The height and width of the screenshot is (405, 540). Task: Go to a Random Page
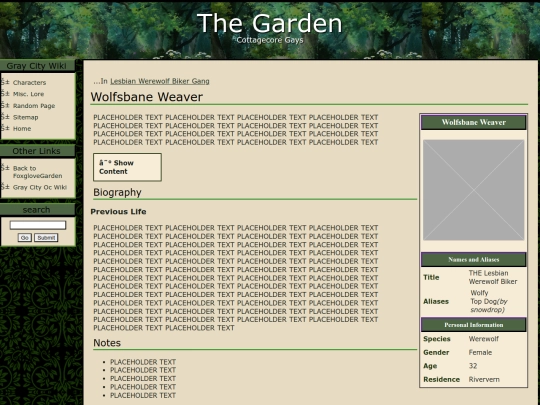34,106
